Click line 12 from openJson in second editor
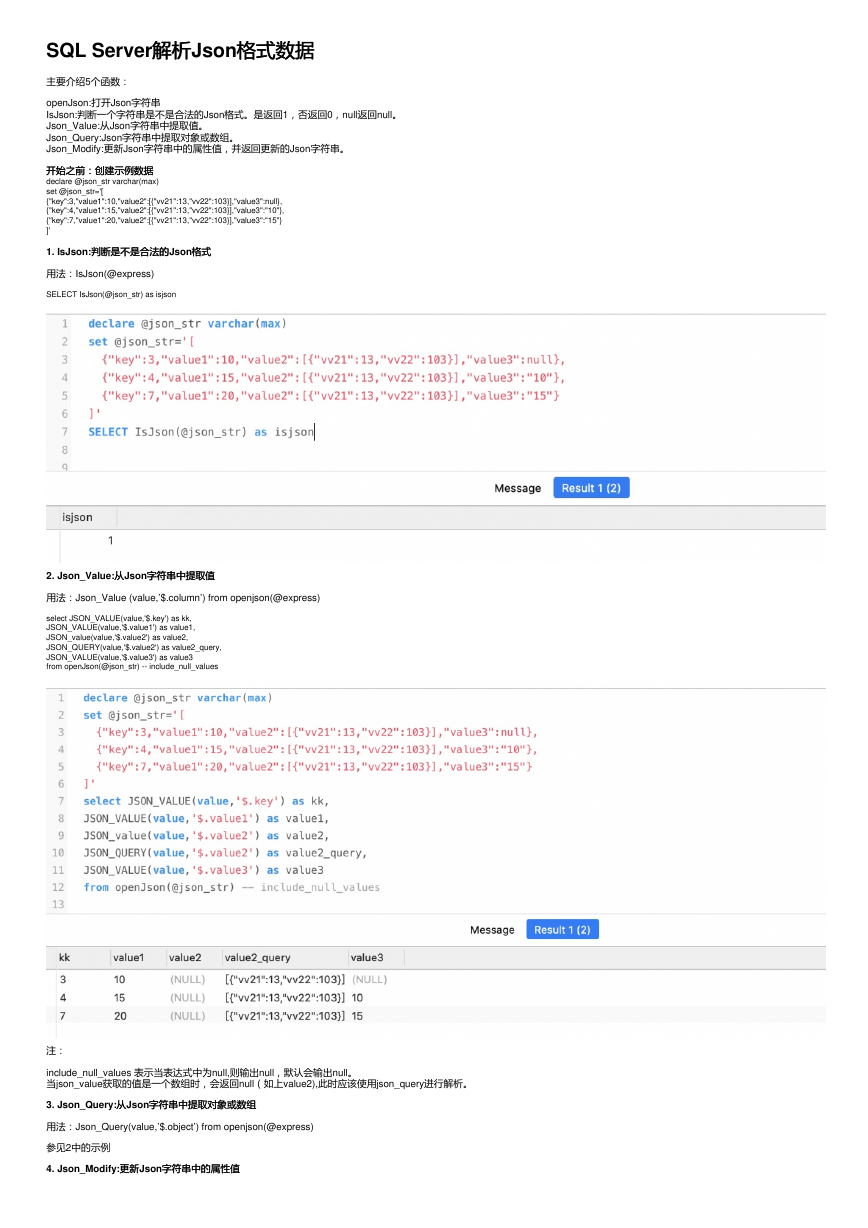Viewport: 868px width, 1228px height. coord(231,887)
